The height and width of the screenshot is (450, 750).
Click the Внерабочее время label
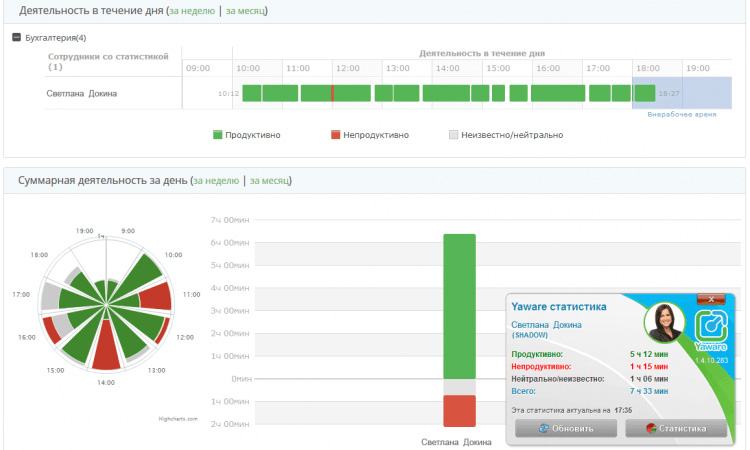coord(682,114)
